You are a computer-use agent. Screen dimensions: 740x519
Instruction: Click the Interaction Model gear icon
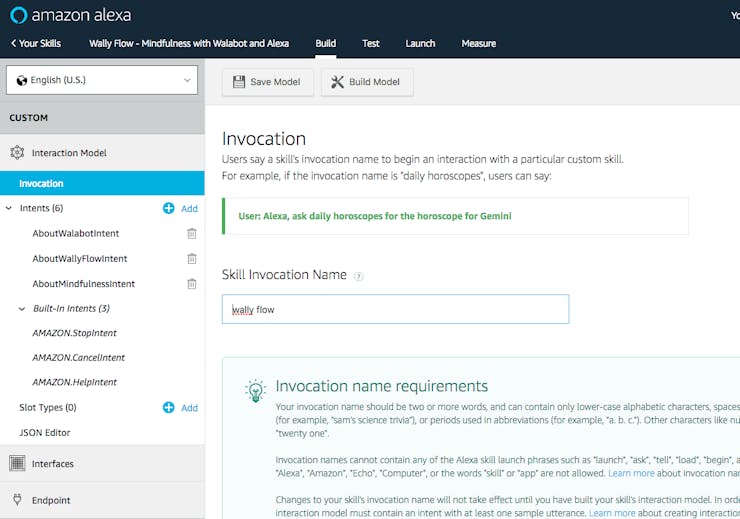coord(17,152)
